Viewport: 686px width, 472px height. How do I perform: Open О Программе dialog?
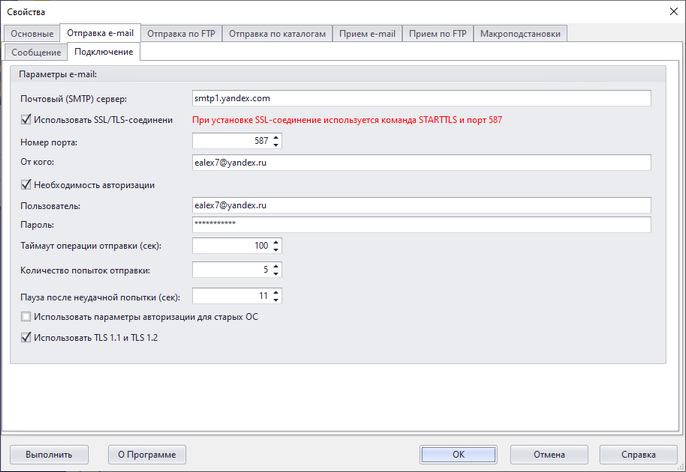point(147,455)
